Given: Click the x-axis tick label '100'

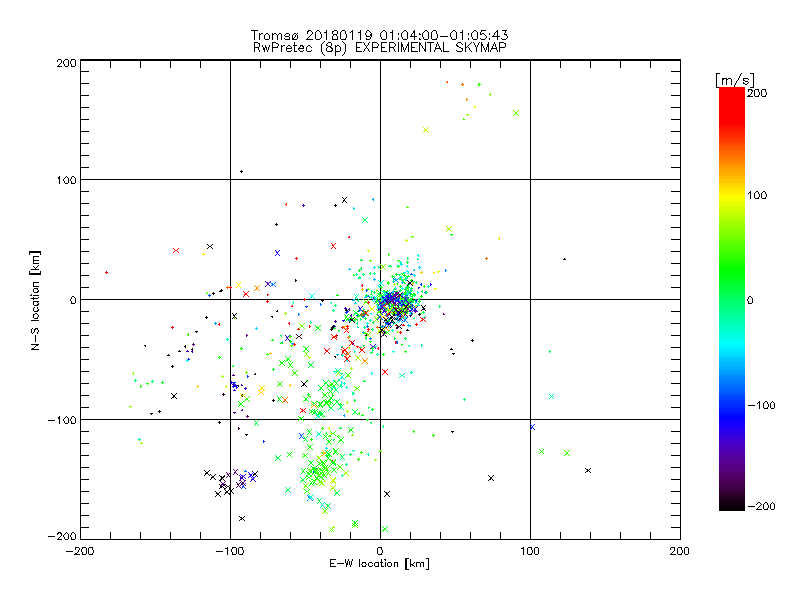Looking at the screenshot, I should pos(530,551).
